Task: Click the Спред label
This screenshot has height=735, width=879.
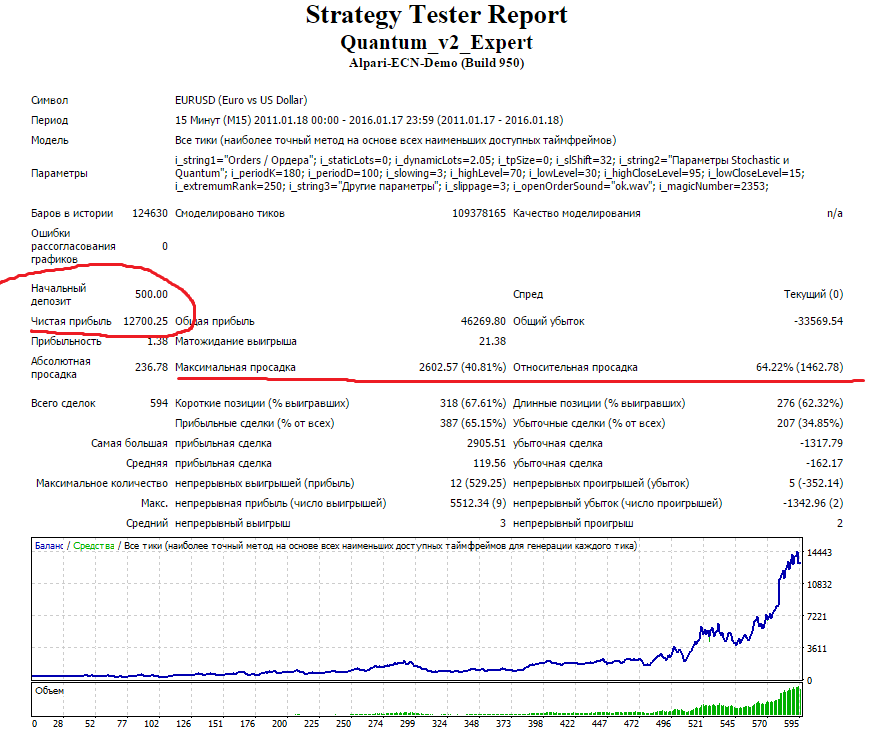Action: [x=528, y=294]
